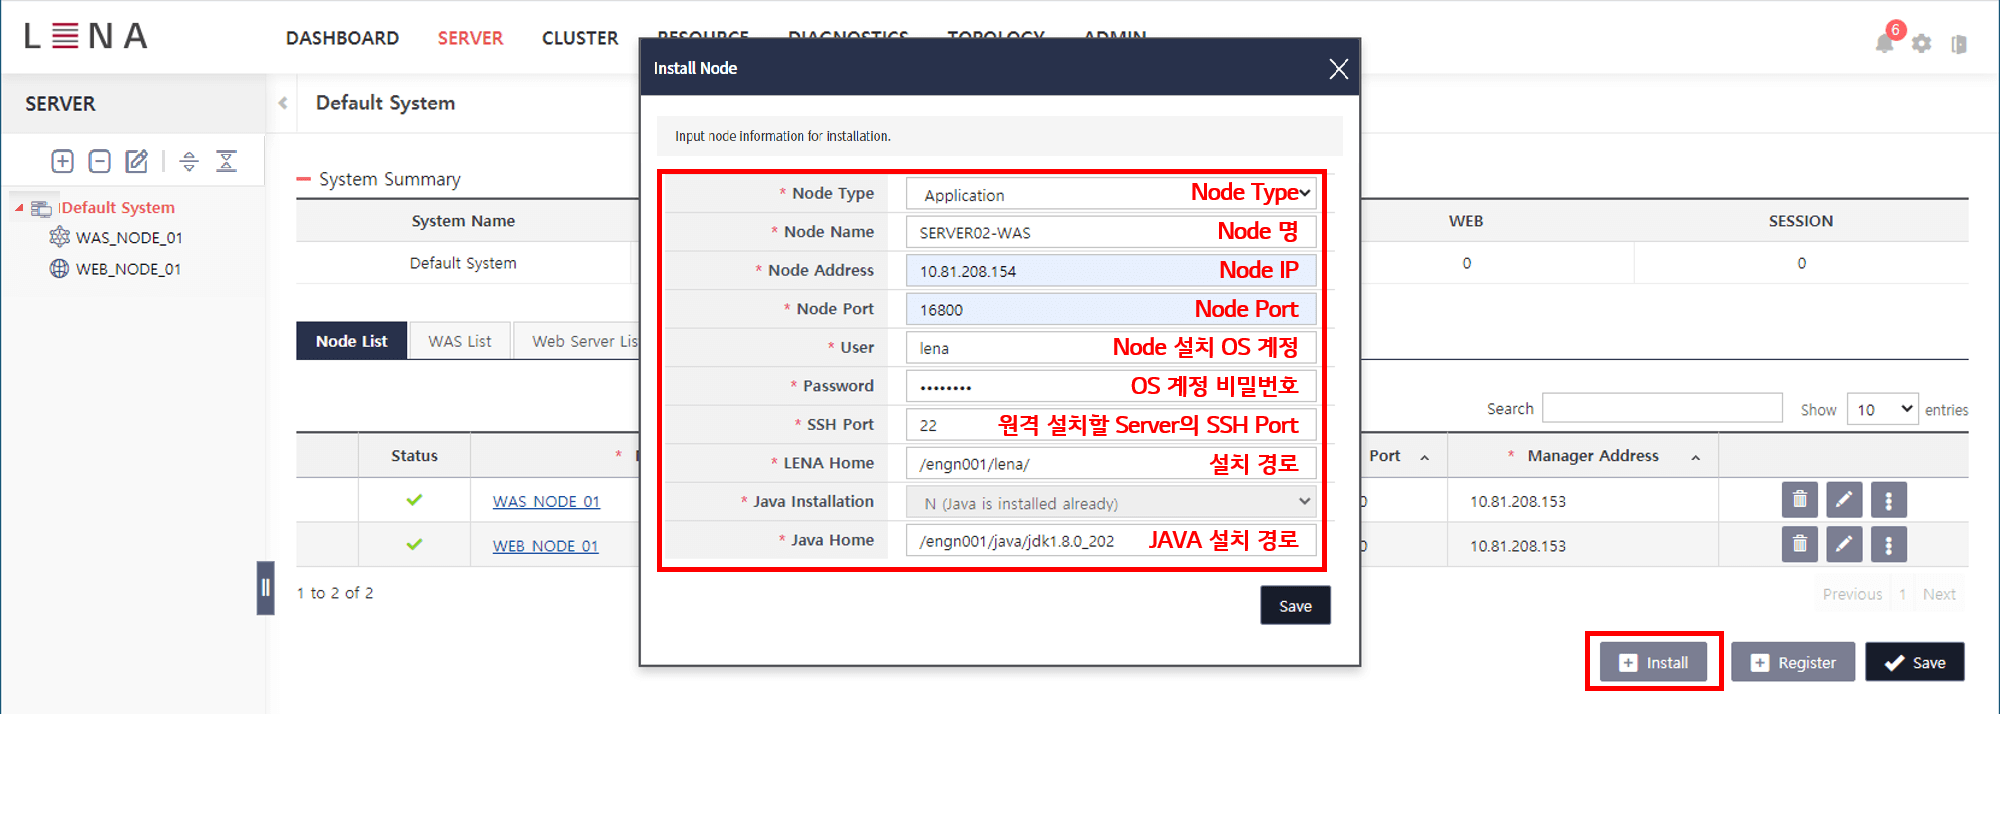Click the remove (minus) icon in server toolbar

point(99,161)
